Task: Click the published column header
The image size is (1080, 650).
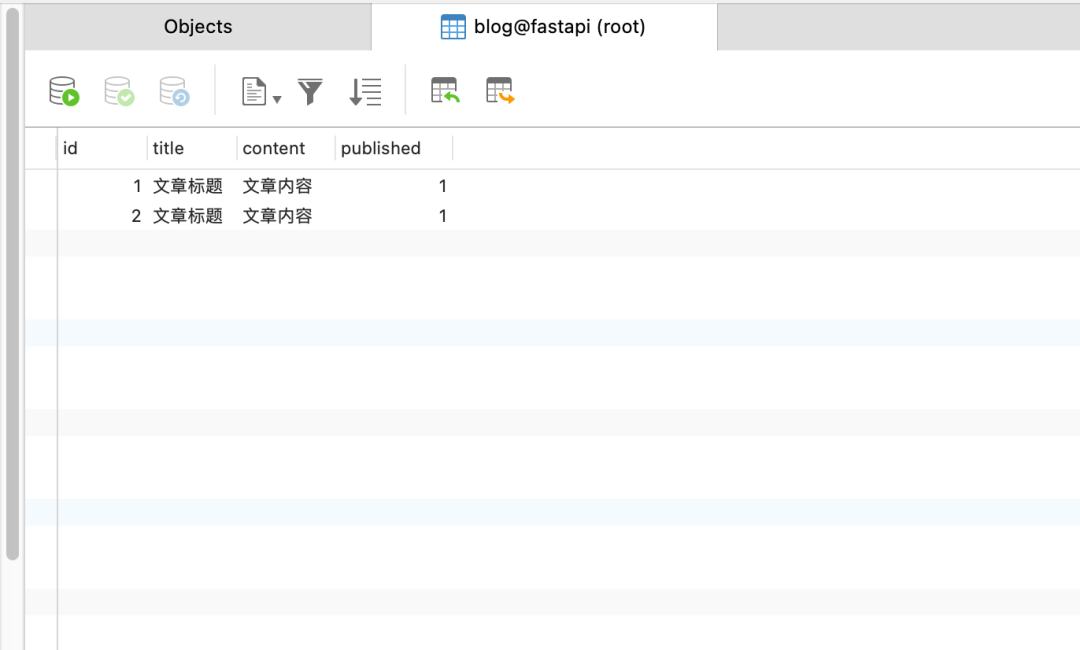Action: pyautogui.click(x=394, y=148)
